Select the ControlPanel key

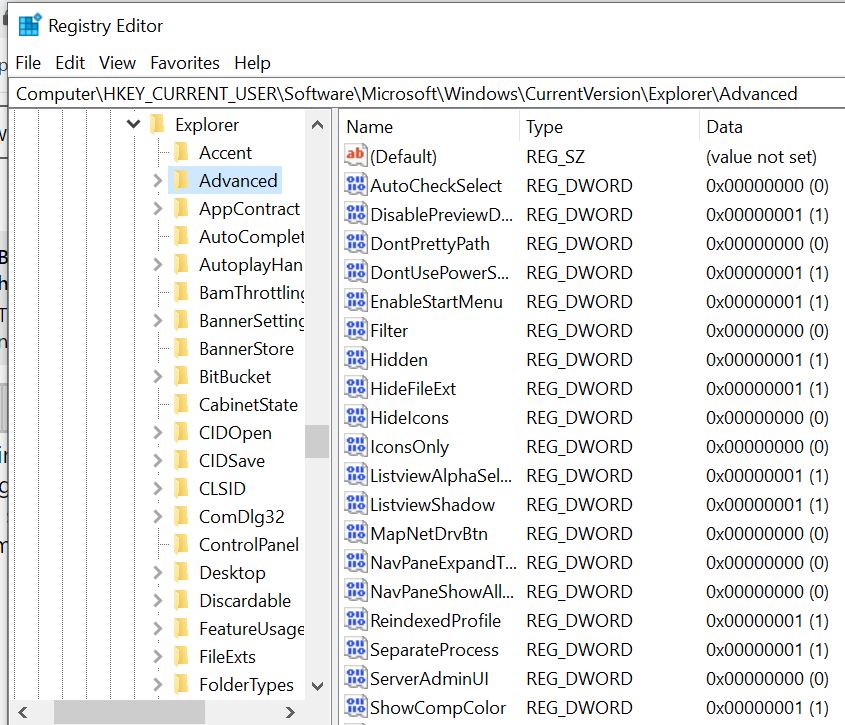pyautogui.click(x=248, y=544)
